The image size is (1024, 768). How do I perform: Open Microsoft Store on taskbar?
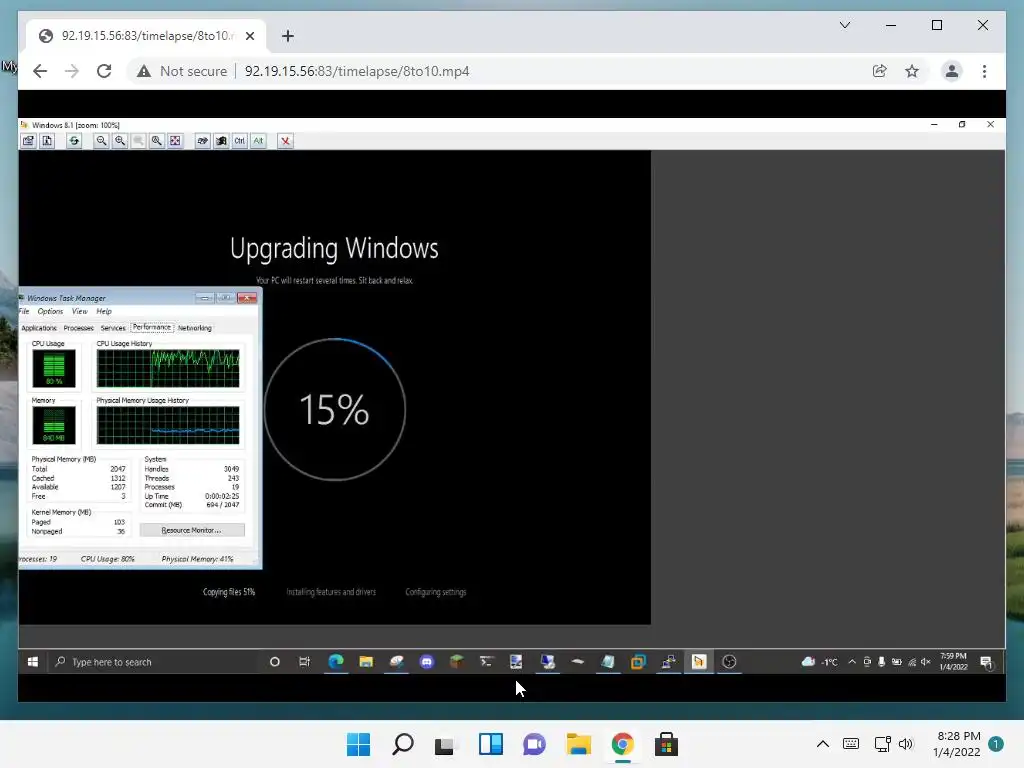coord(666,744)
